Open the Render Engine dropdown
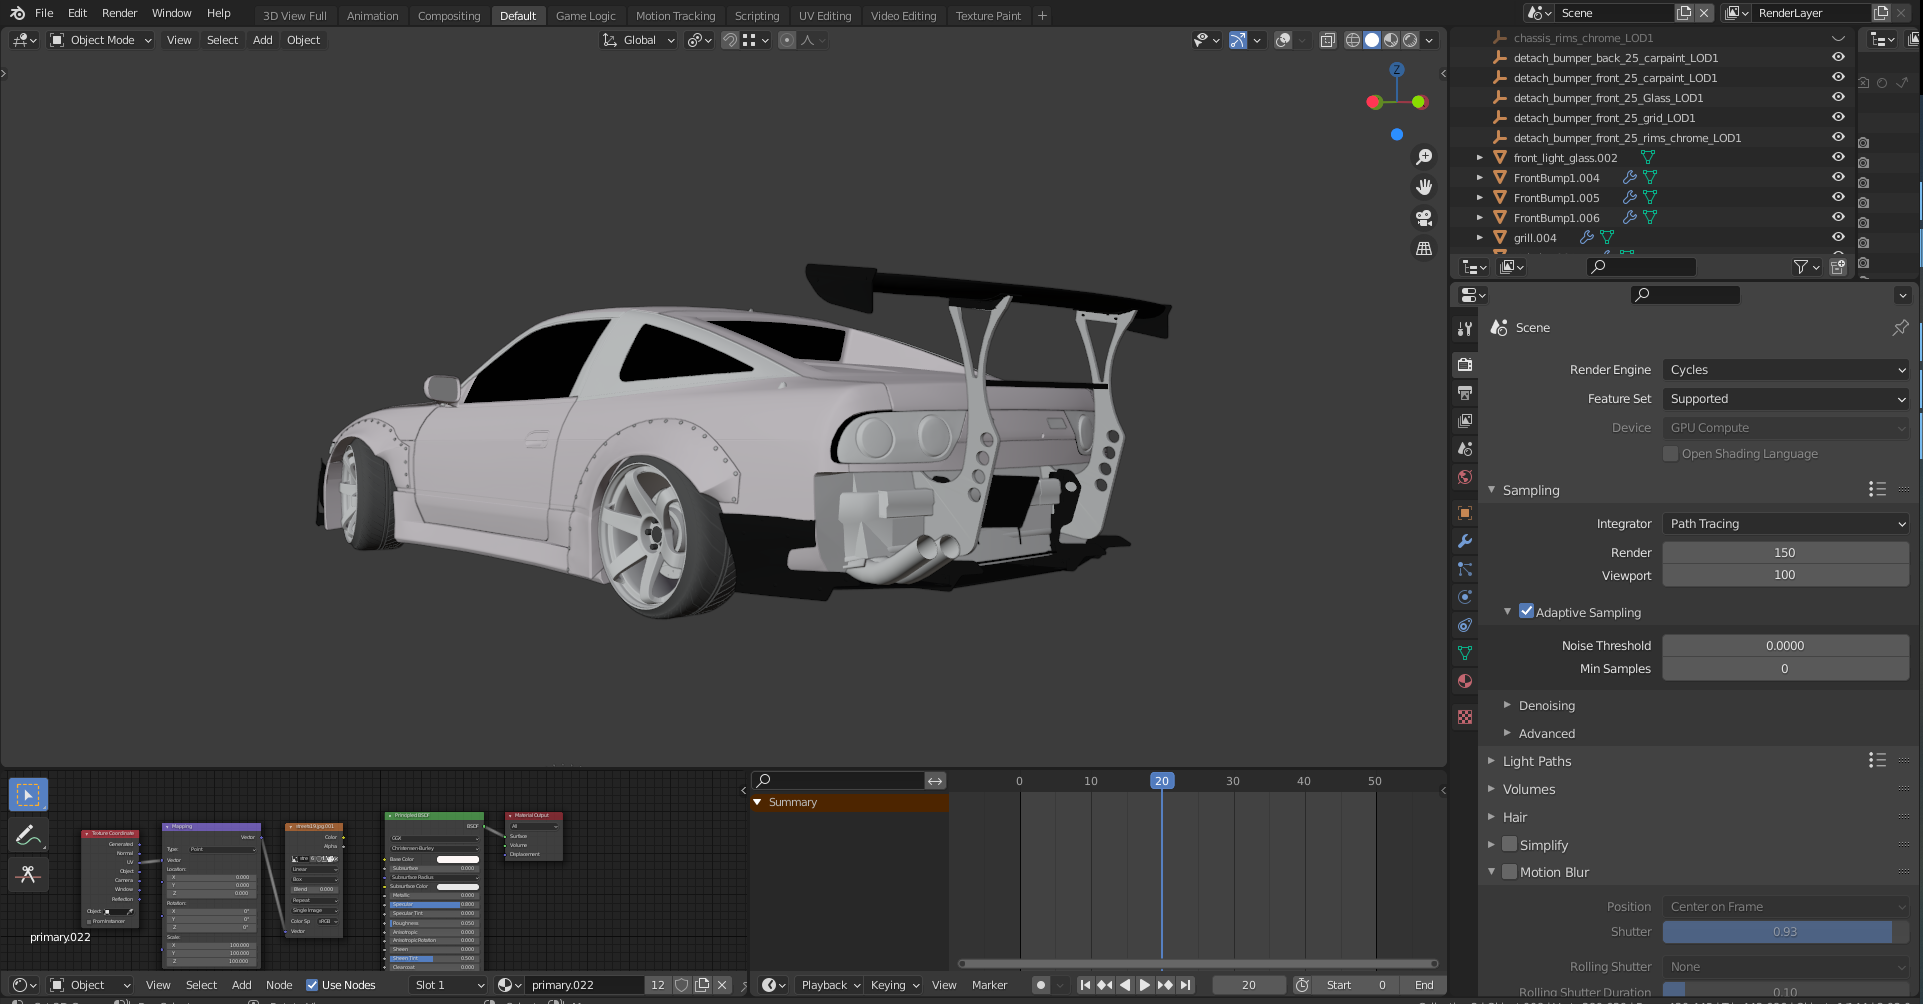This screenshot has width=1923, height=1004. [x=1785, y=370]
